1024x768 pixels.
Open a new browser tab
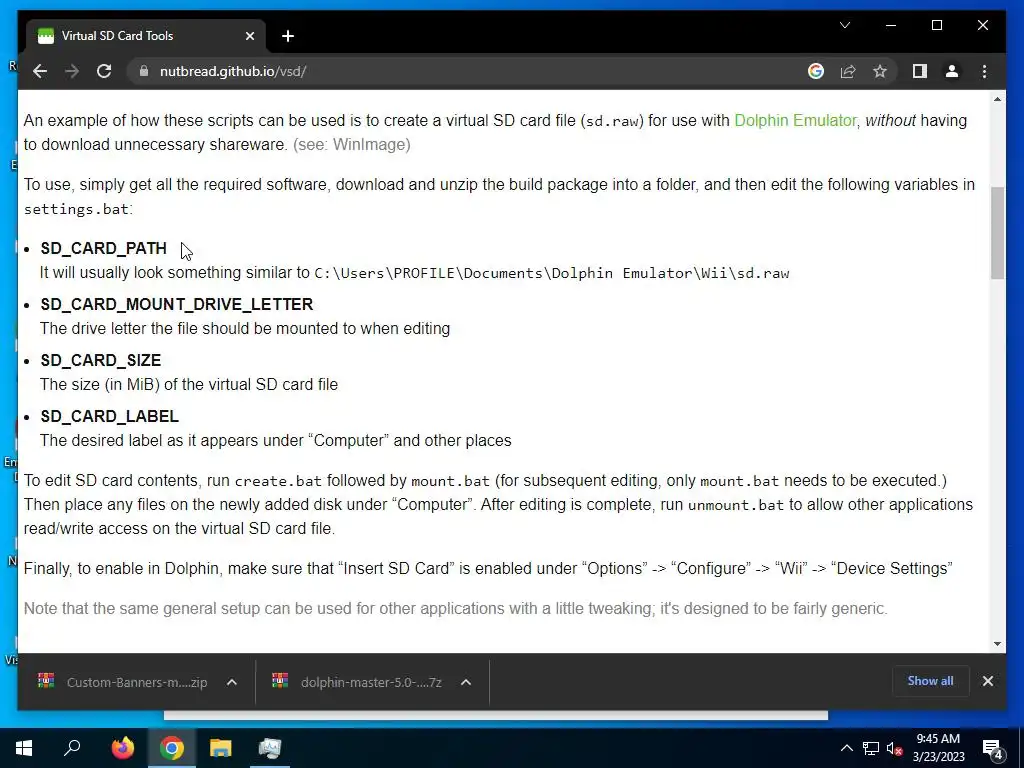point(288,36)
